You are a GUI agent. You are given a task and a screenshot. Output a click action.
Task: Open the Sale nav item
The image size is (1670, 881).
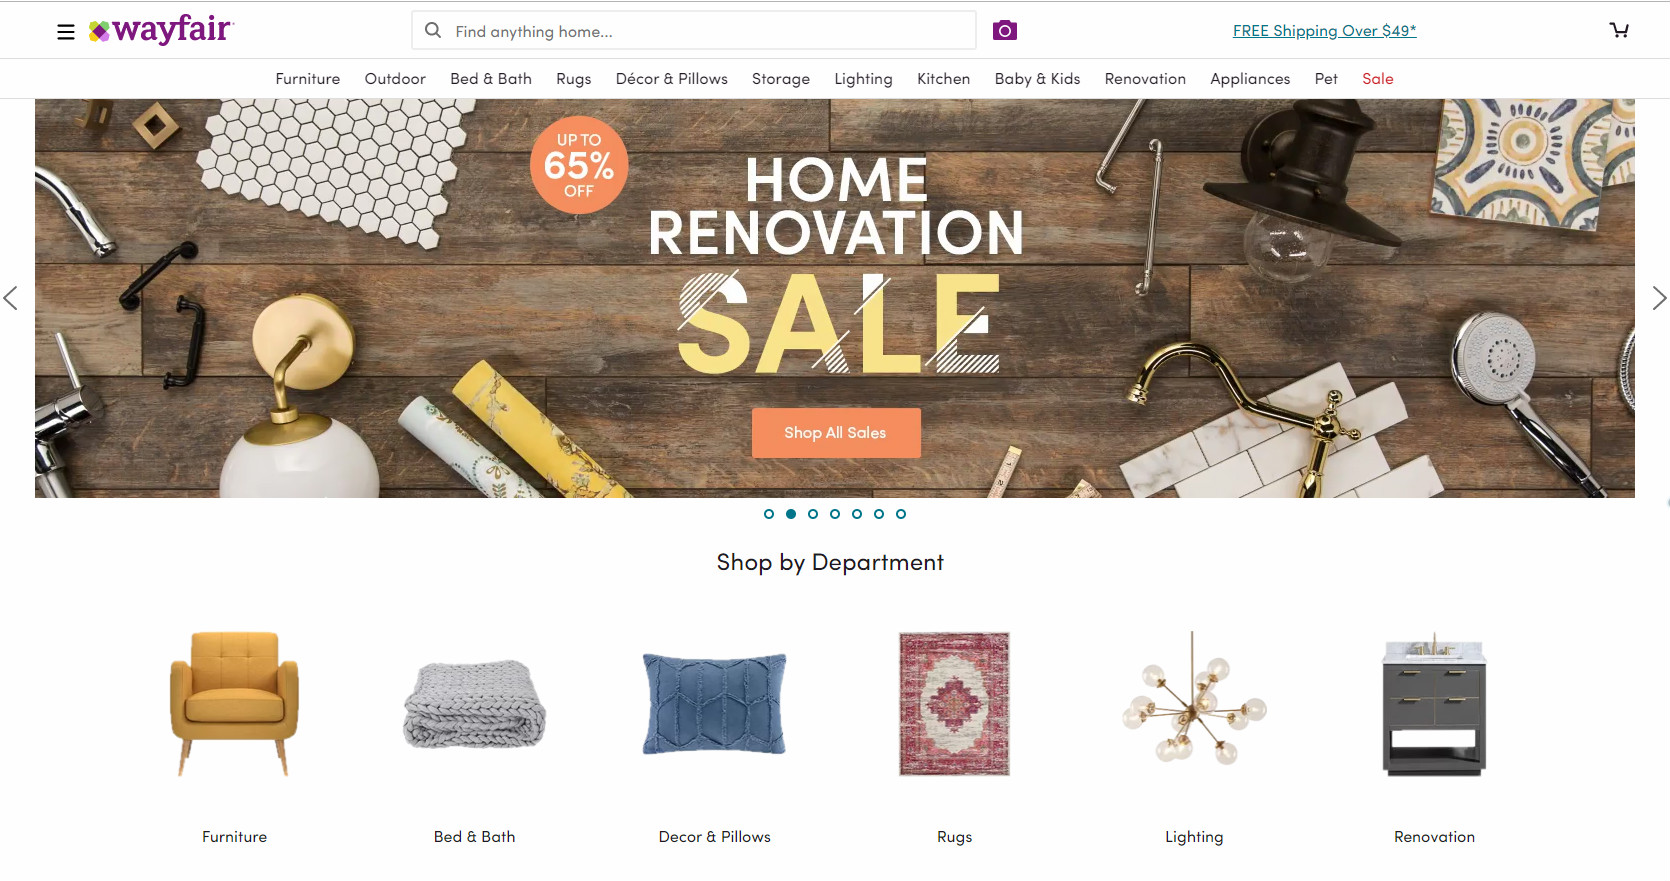(1378, 79)
